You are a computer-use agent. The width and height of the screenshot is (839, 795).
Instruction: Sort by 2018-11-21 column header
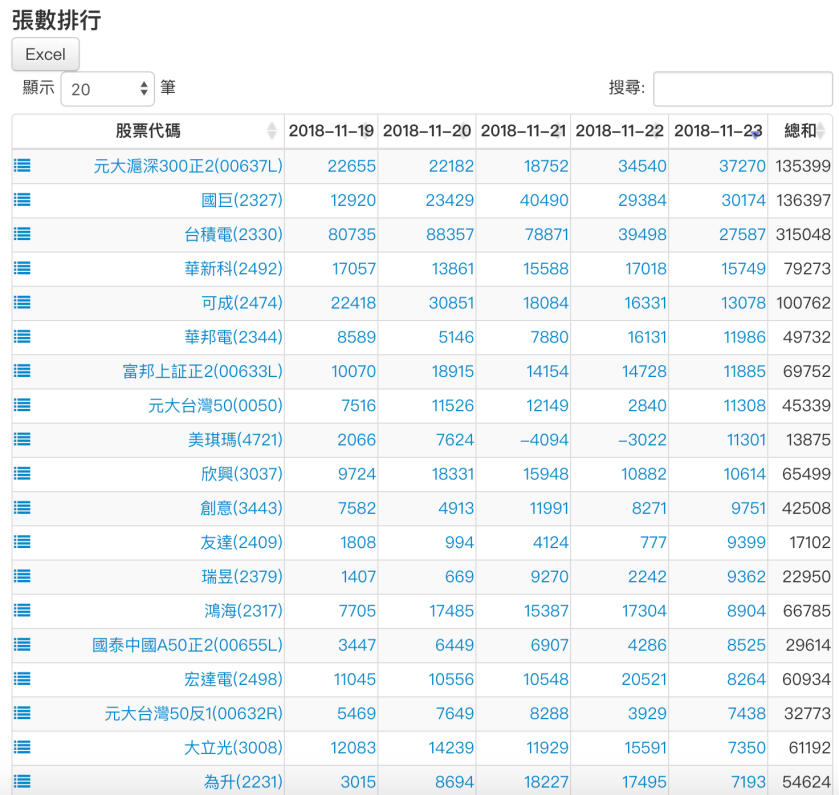point(523,131)
